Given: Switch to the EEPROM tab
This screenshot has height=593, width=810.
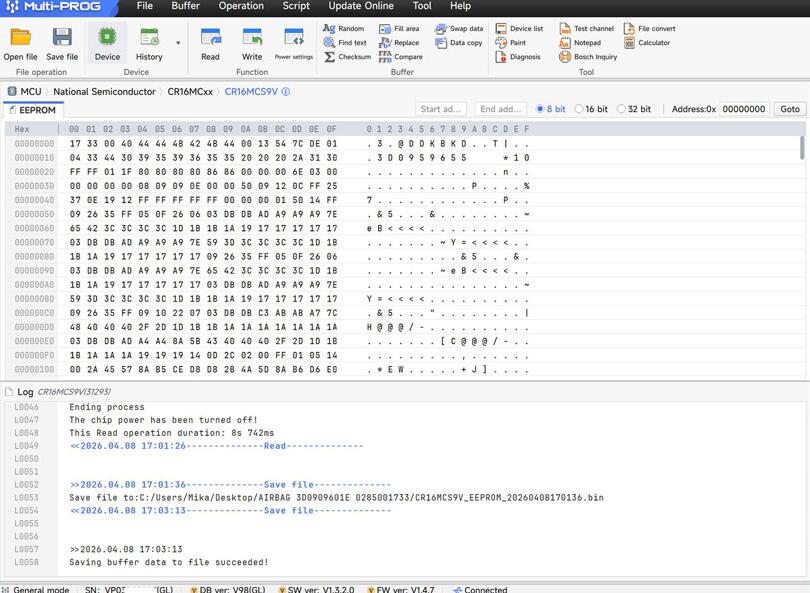Looking at the screenshot, I should (x=37, y=110).
